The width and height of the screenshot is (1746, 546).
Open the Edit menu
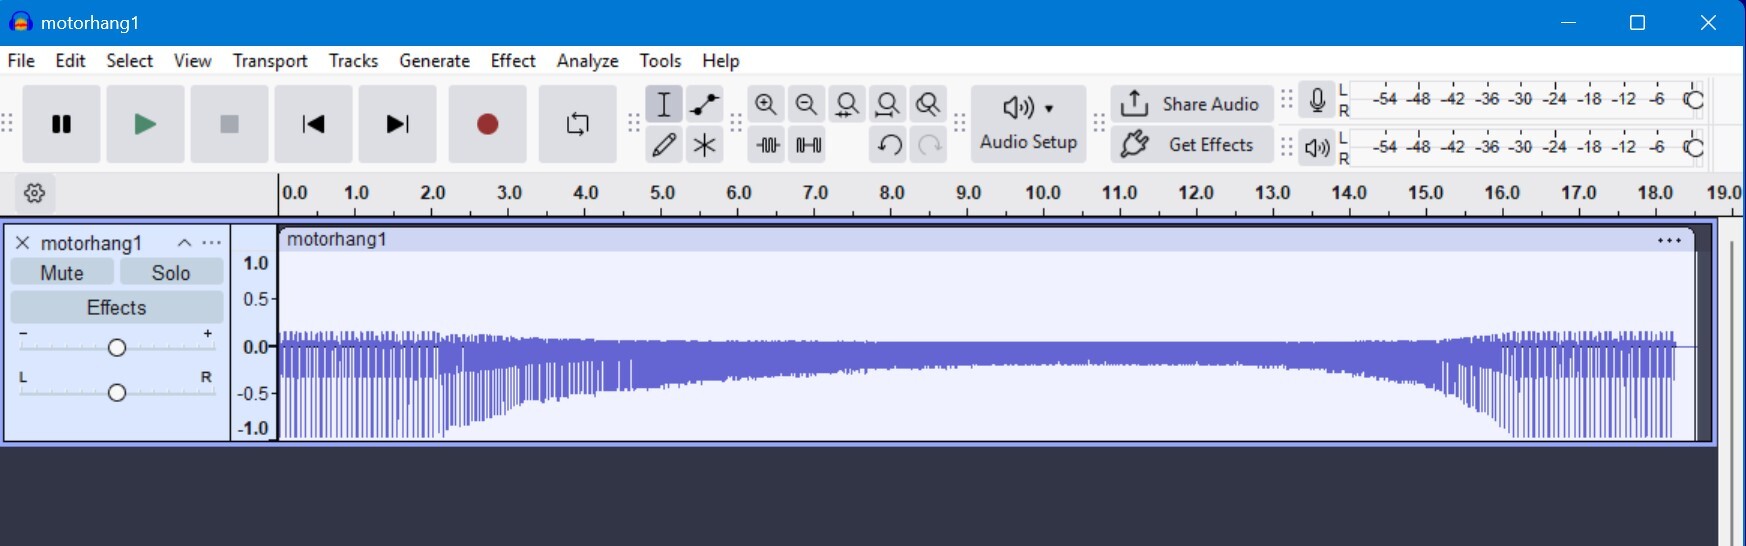(x=70, y=61)
